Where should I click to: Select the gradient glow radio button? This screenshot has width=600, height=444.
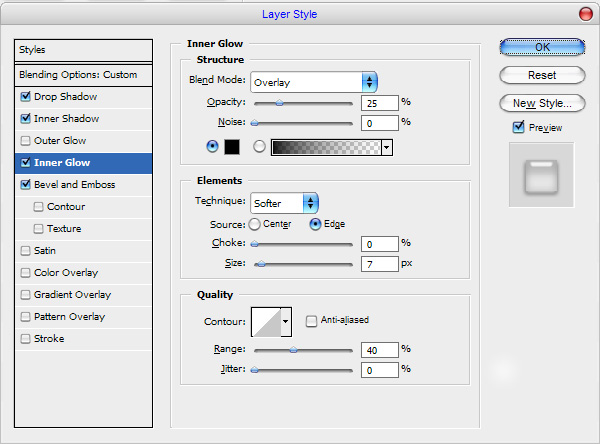click(259, 146)
